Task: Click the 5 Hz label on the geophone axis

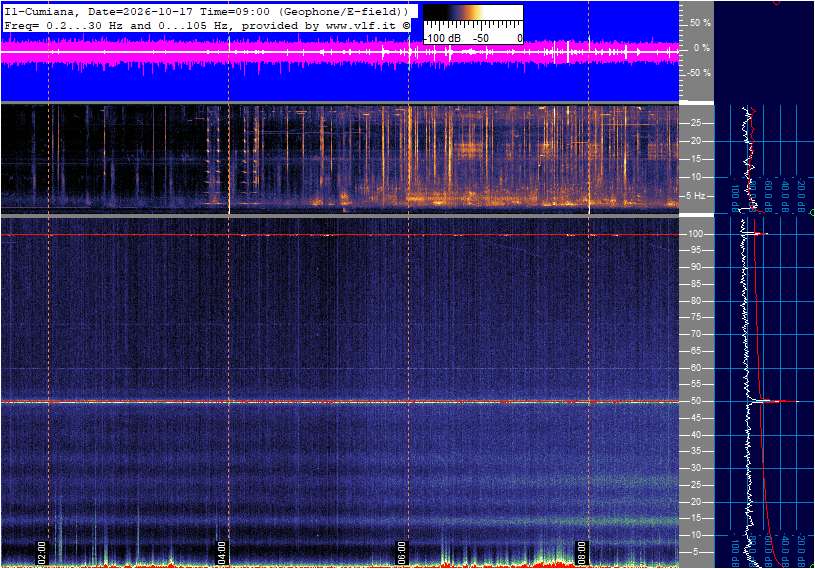Action: click(x=695, y=195)
